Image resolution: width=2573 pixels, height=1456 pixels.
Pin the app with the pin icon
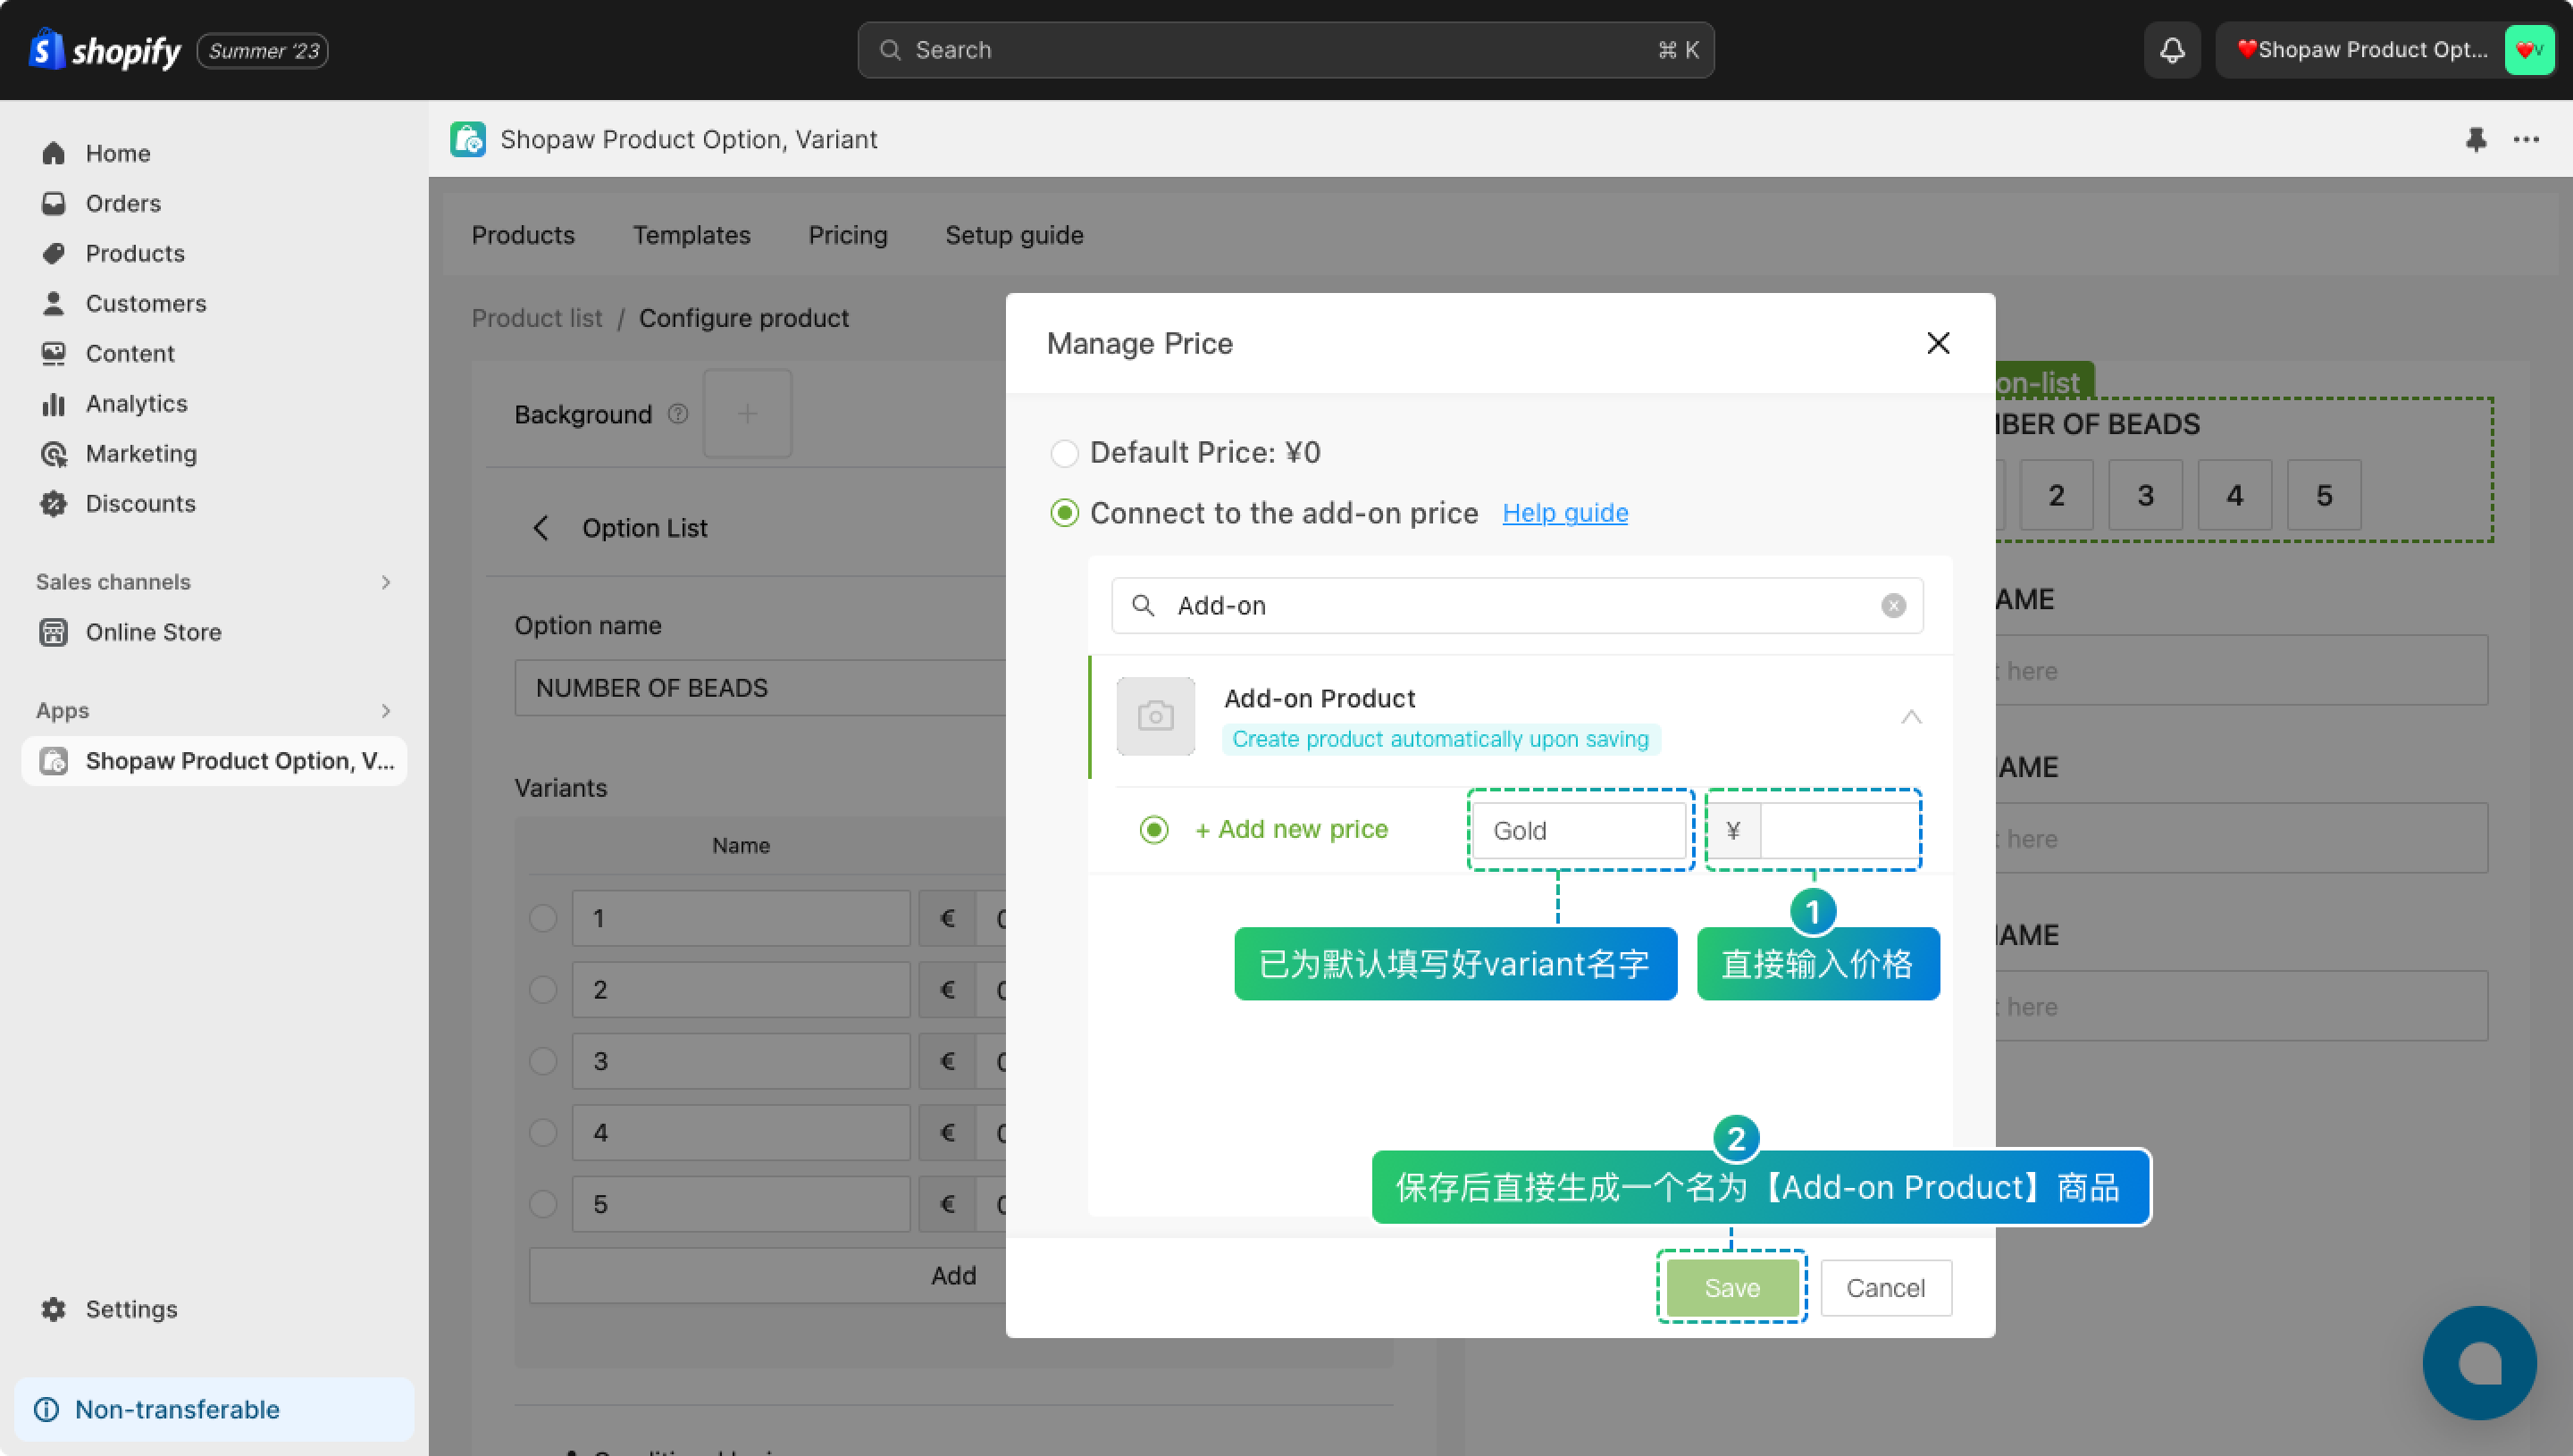coord(2475,139)
